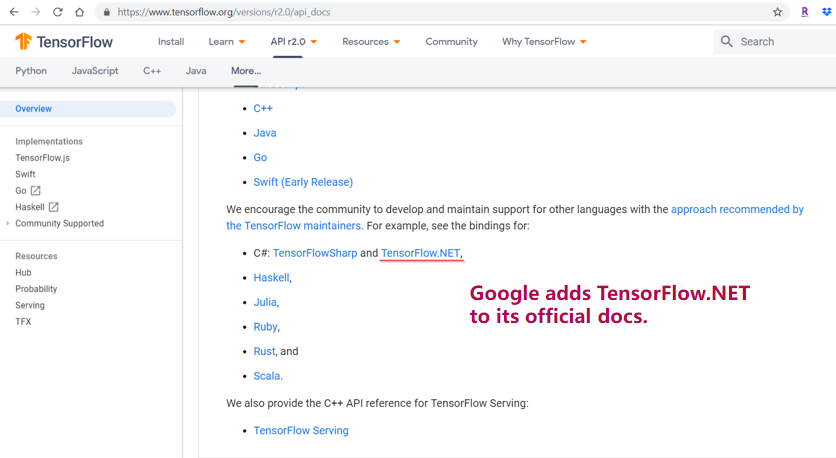Screen dimensions: 836x458
Task: Open Haskell in the sidebar
Action: click(29, 207)
